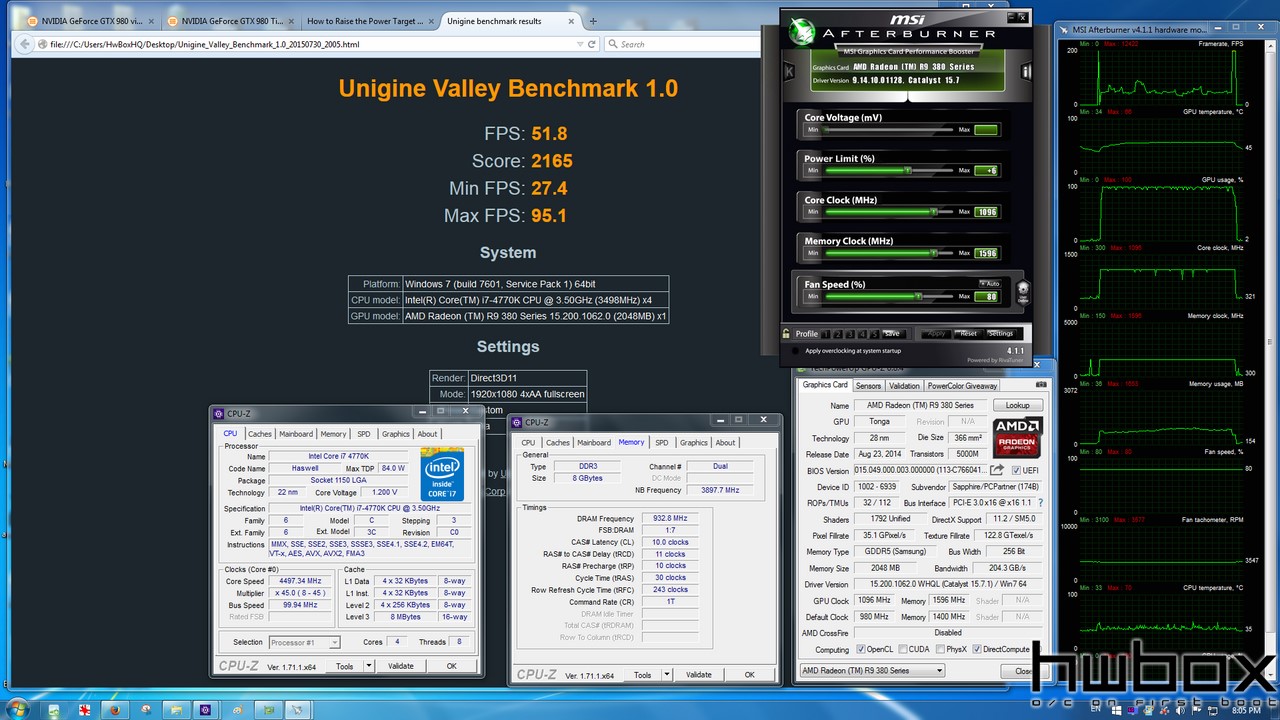Click the taskbar clock showing 8:05 PM
Image resolution: width=1280 pixels, height=720 pixels.
pos(1245,710)
